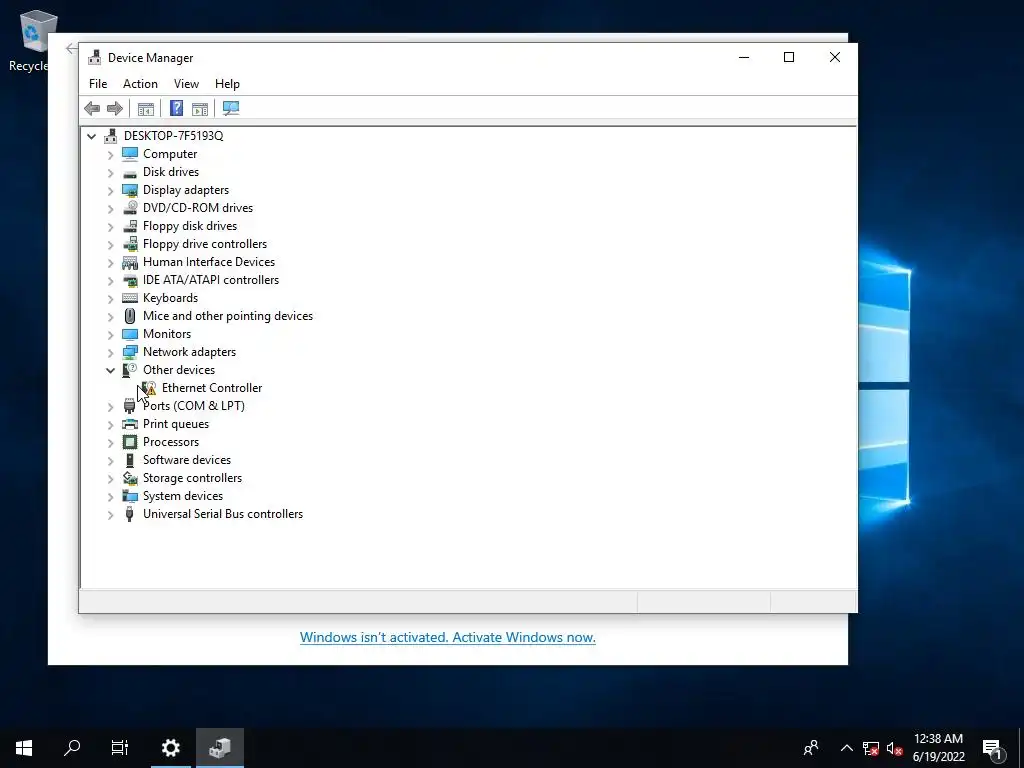Expand the Disk drives category
Image resolution: width=1024 pixels, height=768 pixels.
point(110,172)
